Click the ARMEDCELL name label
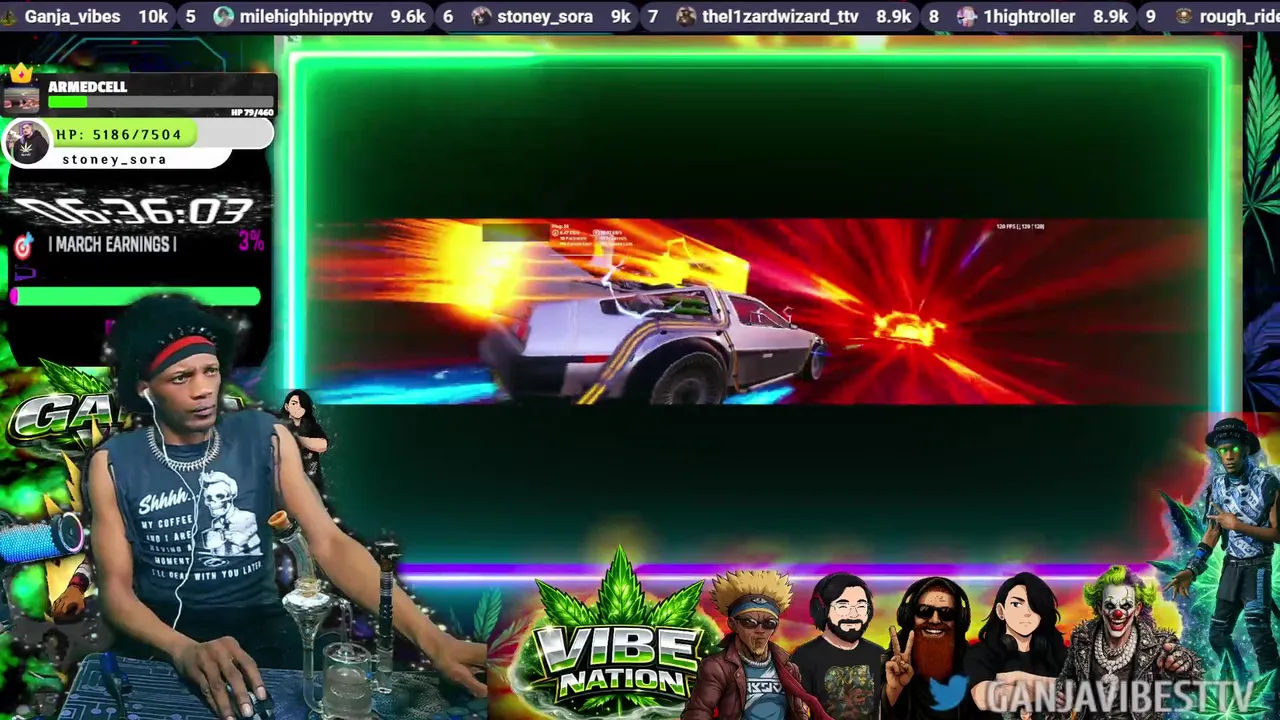Image resolution: width=1280 pixels, height=720 pixels. click(87, 87)
